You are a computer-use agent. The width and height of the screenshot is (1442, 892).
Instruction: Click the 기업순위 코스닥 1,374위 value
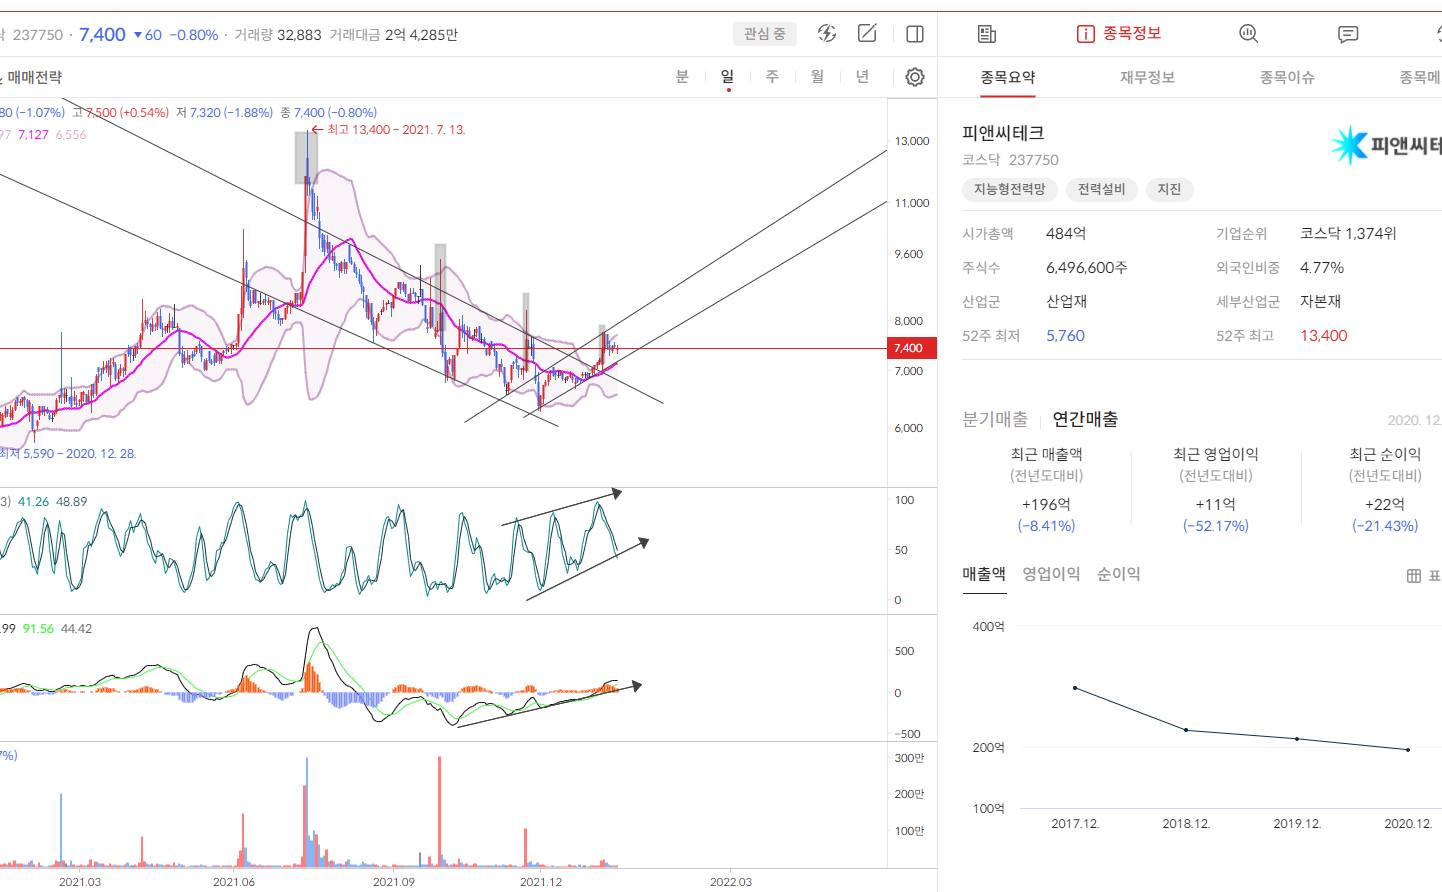click(1348, 234)
